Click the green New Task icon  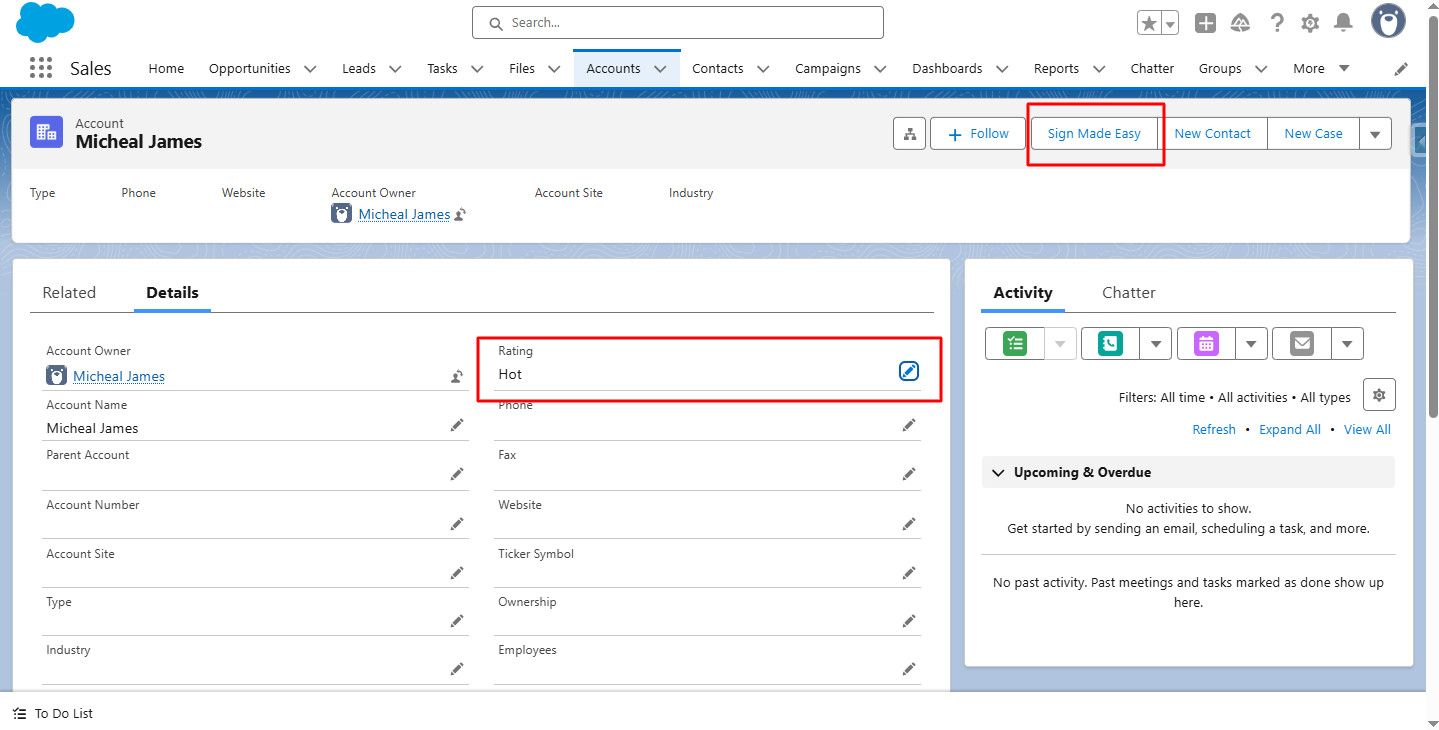pyautogui.click(x=1015, y=343)
